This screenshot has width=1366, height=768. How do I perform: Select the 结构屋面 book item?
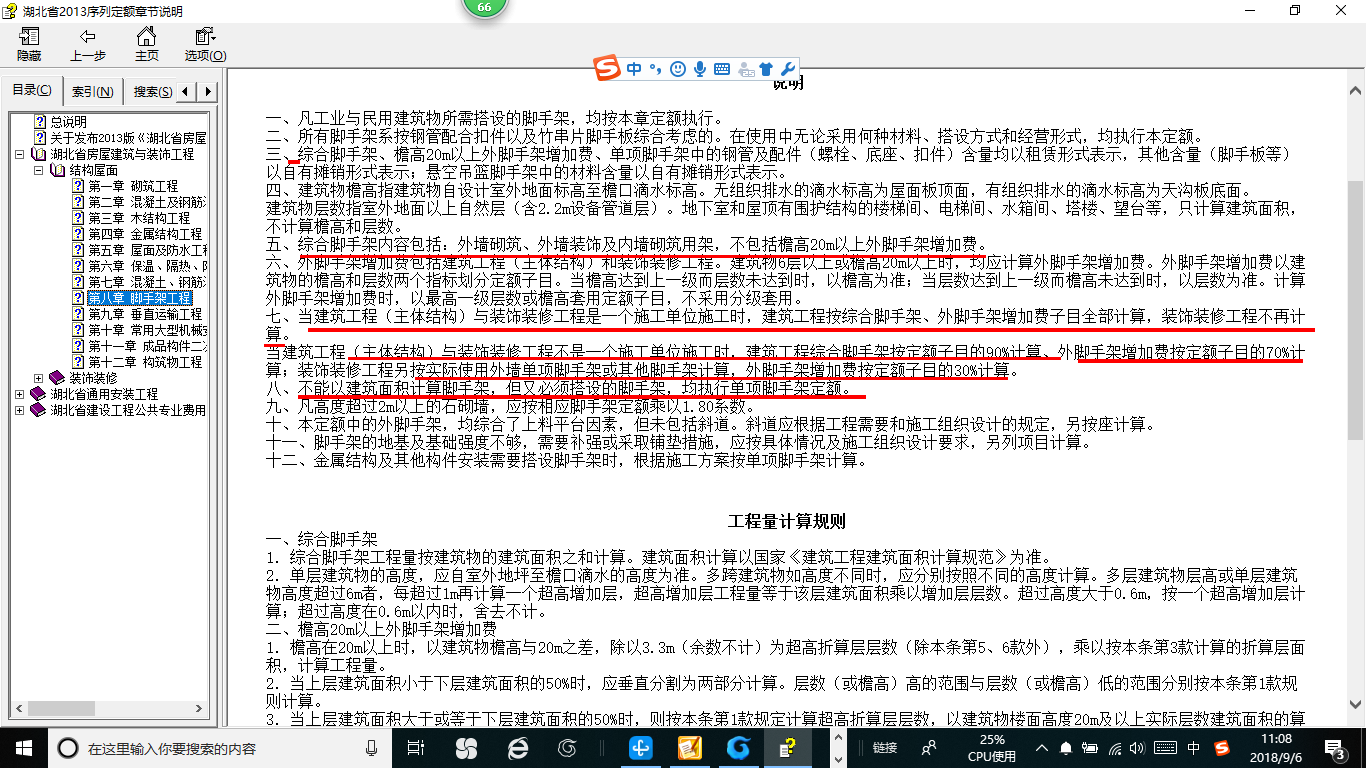coord(93,170)
